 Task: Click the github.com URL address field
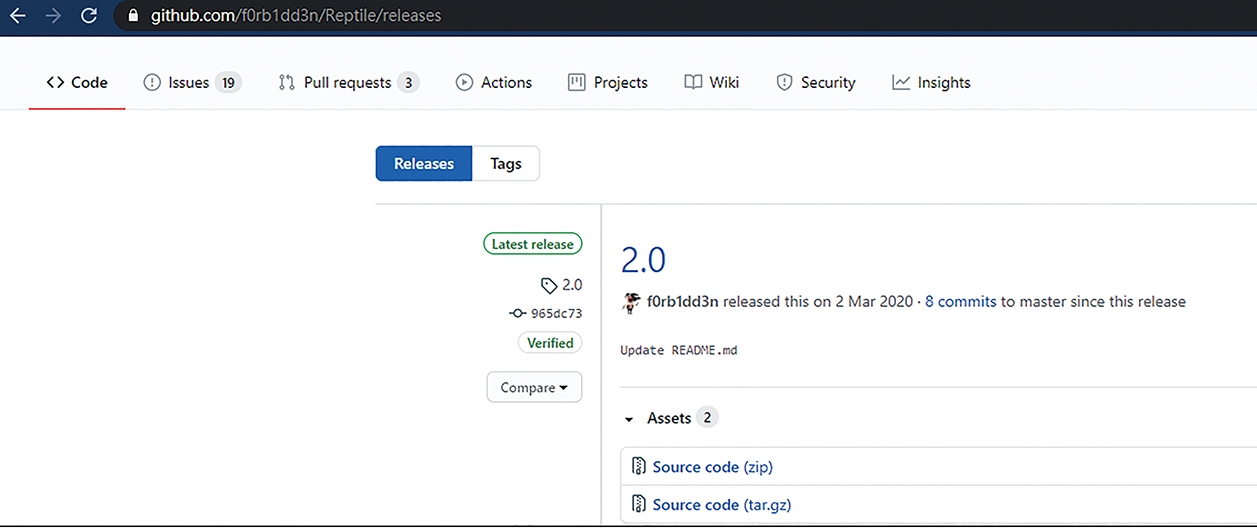point(296,16)
